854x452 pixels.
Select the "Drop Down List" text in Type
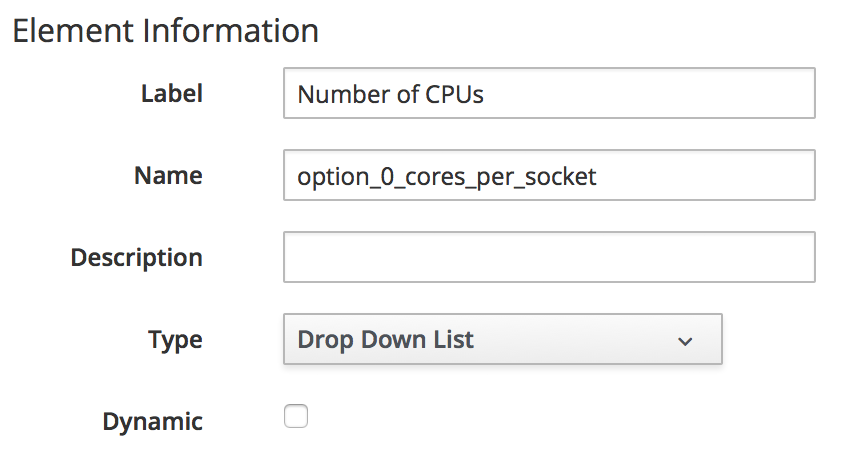(386, 340)
